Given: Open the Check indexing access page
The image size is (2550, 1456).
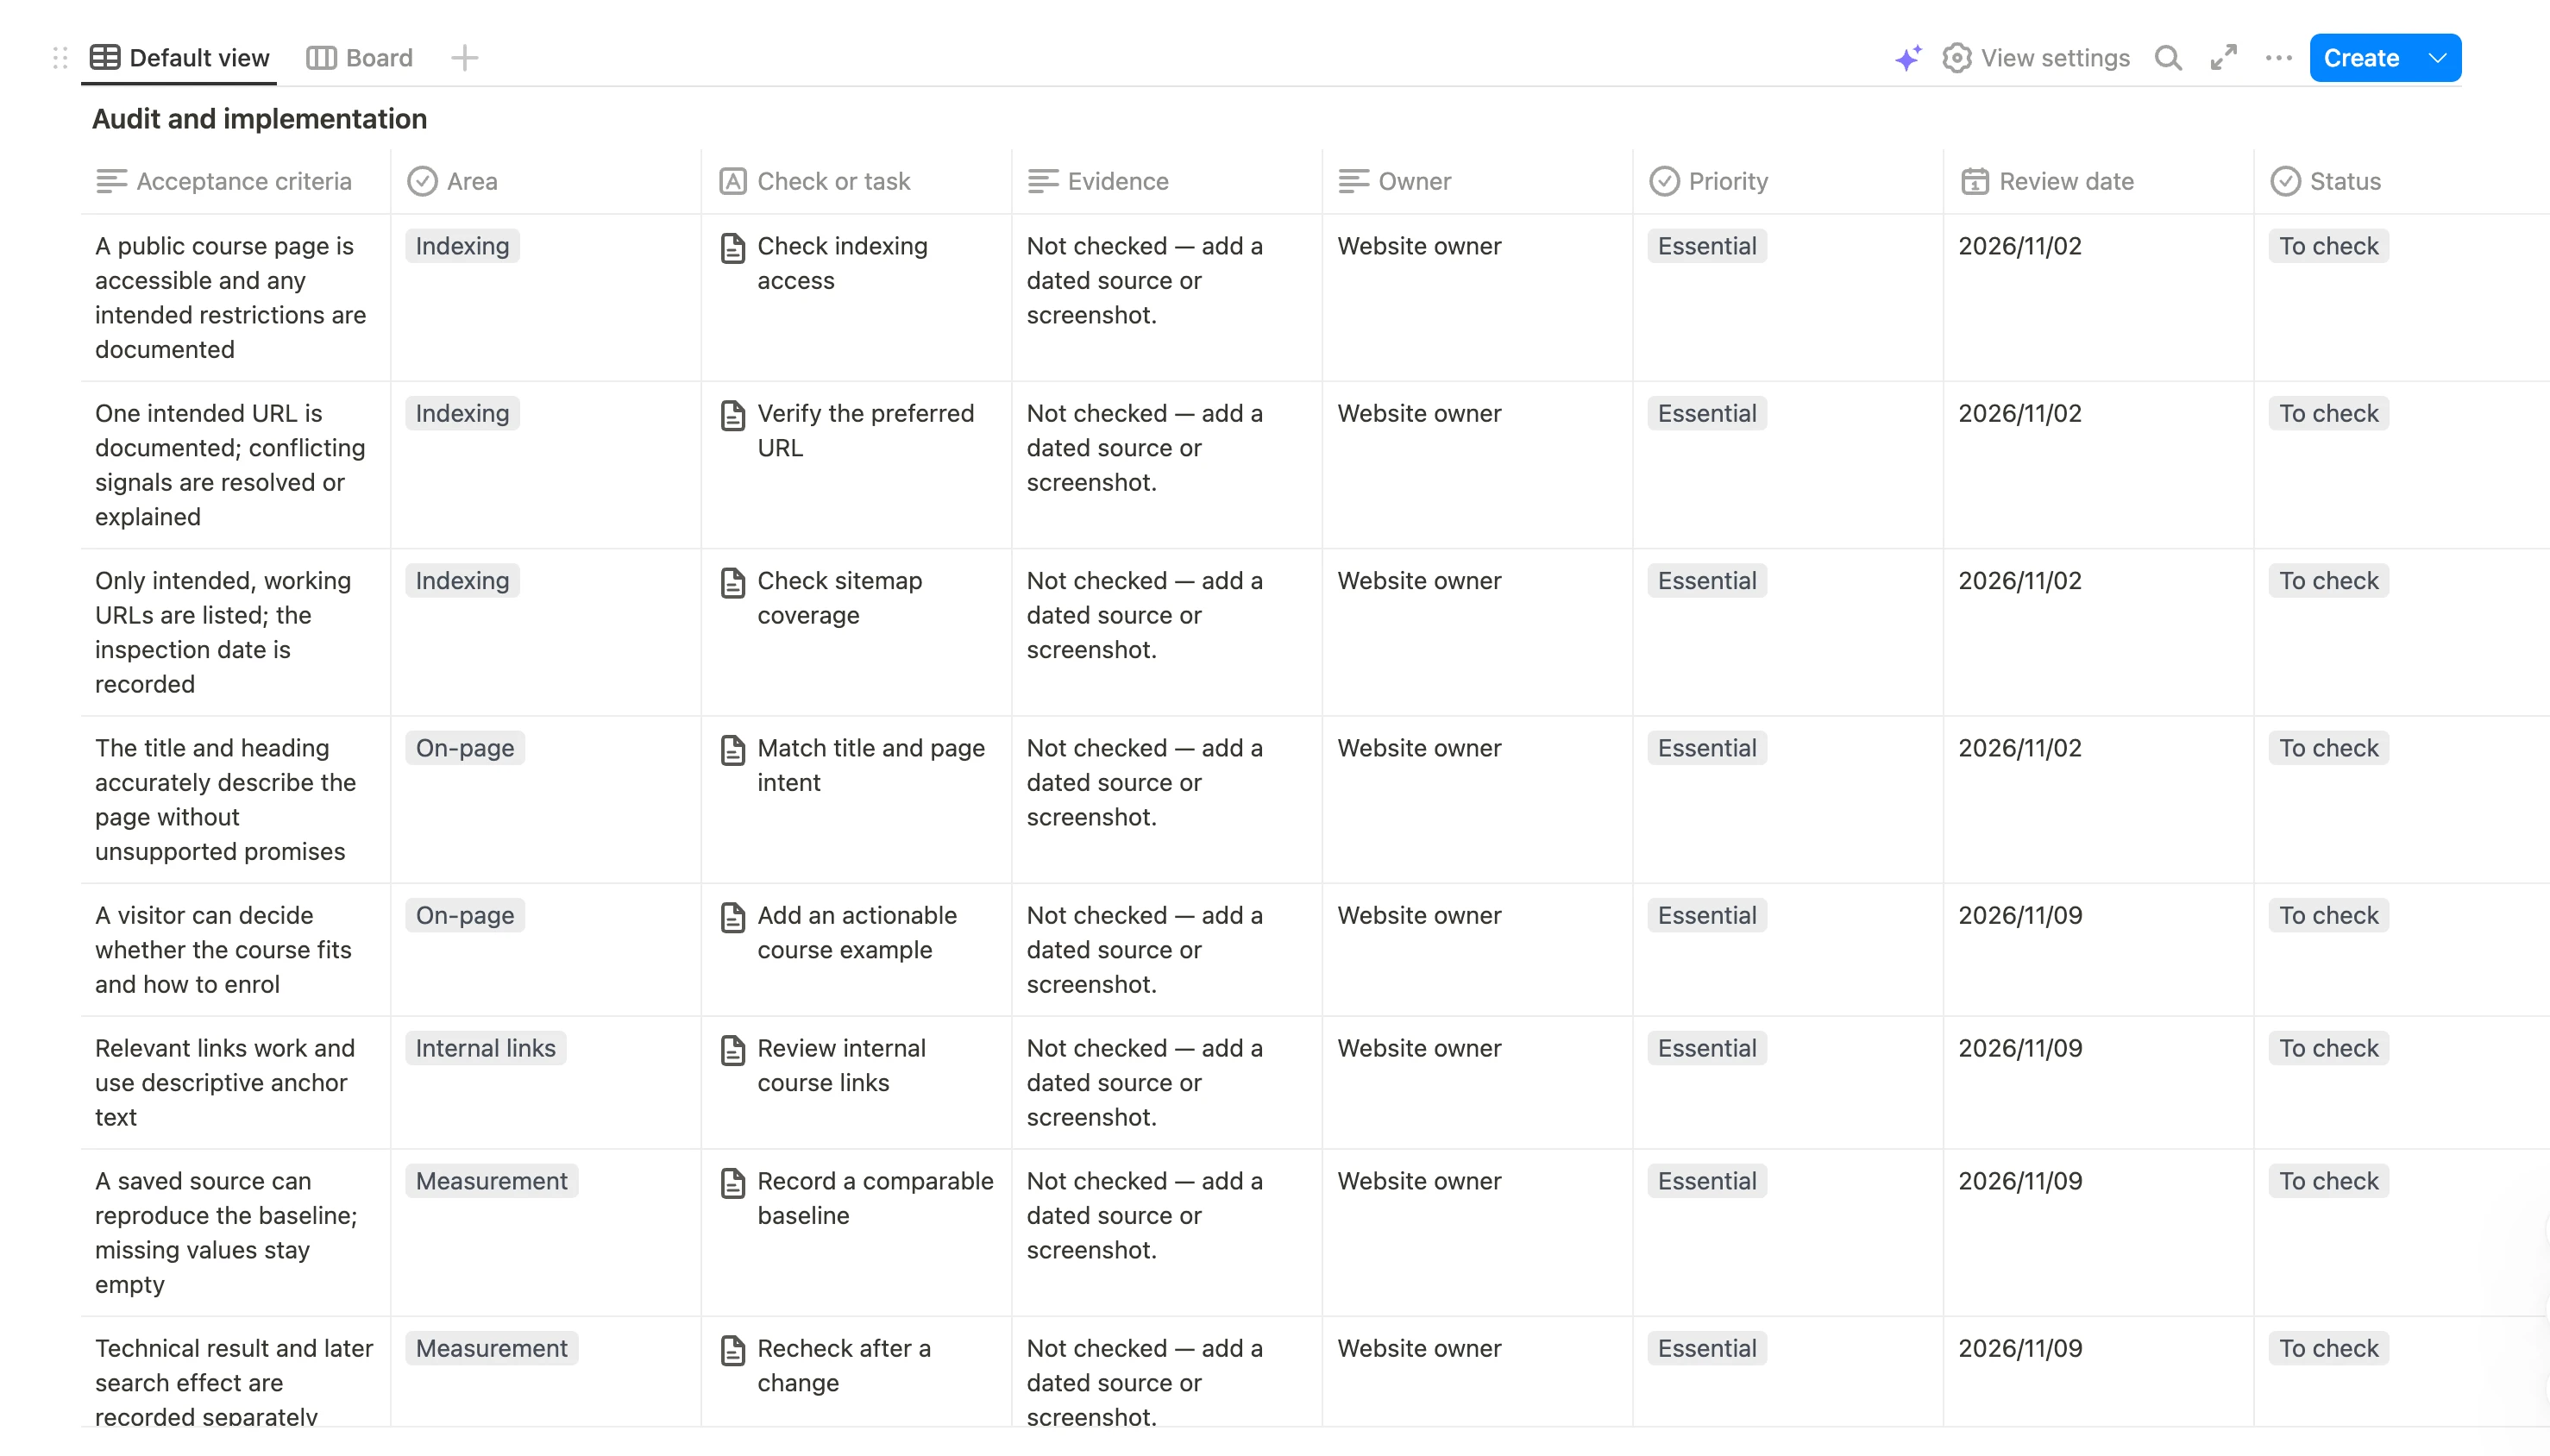Looking at the screenshot, I should pos(842,263).
